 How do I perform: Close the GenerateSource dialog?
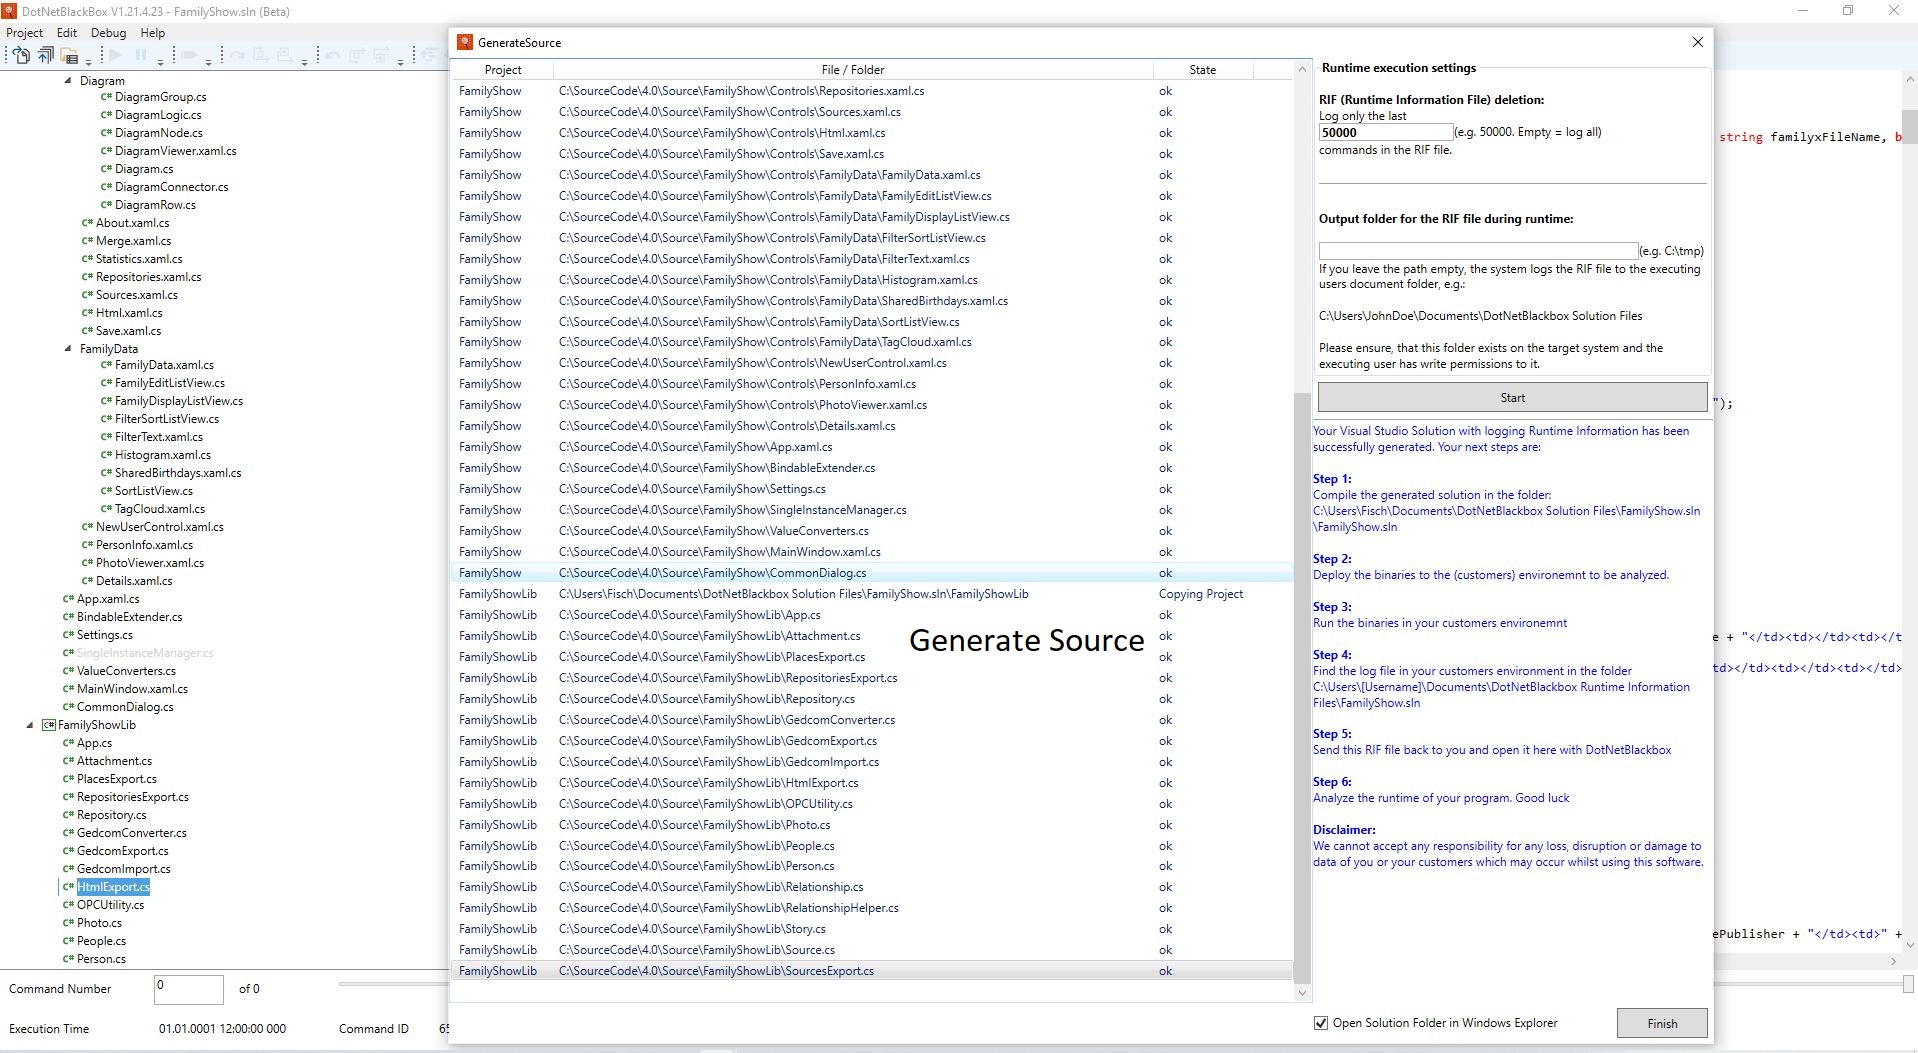click(1697, 42)
